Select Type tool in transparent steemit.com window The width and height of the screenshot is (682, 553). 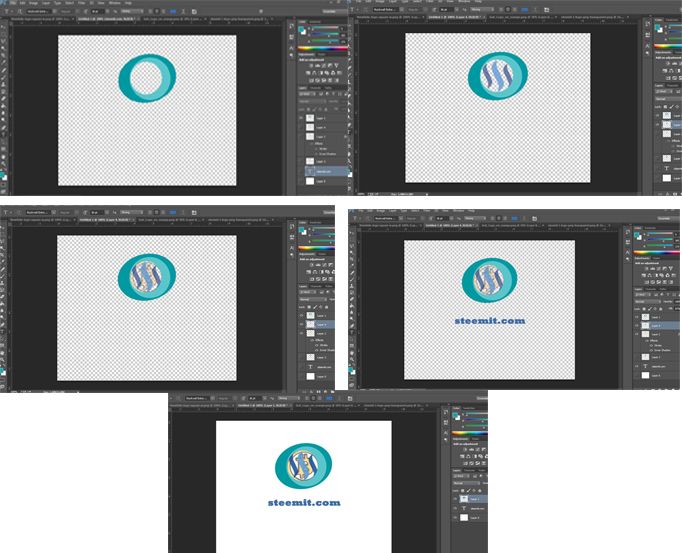pos(352,332)
